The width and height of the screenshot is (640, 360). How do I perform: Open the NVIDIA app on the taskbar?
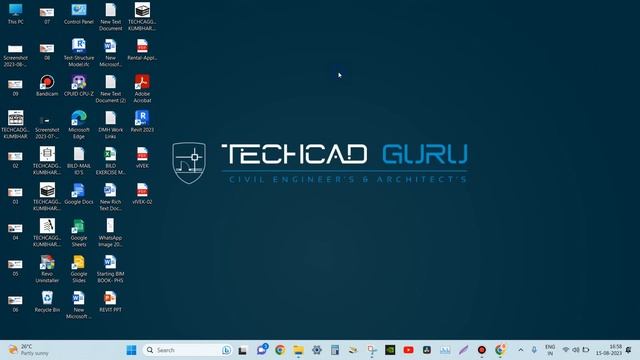[x=390, y=350]
